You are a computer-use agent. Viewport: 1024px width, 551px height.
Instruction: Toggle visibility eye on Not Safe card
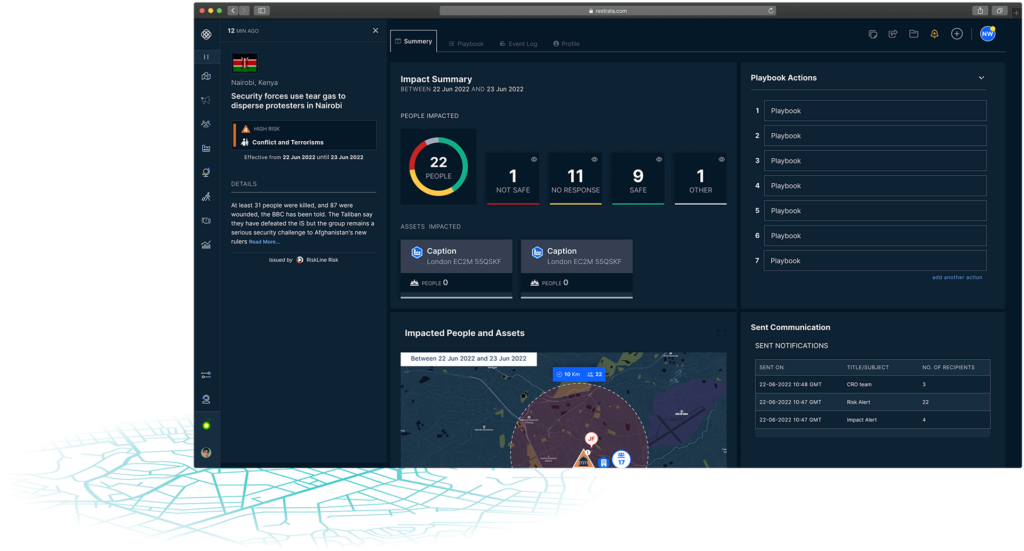(534, 159)
